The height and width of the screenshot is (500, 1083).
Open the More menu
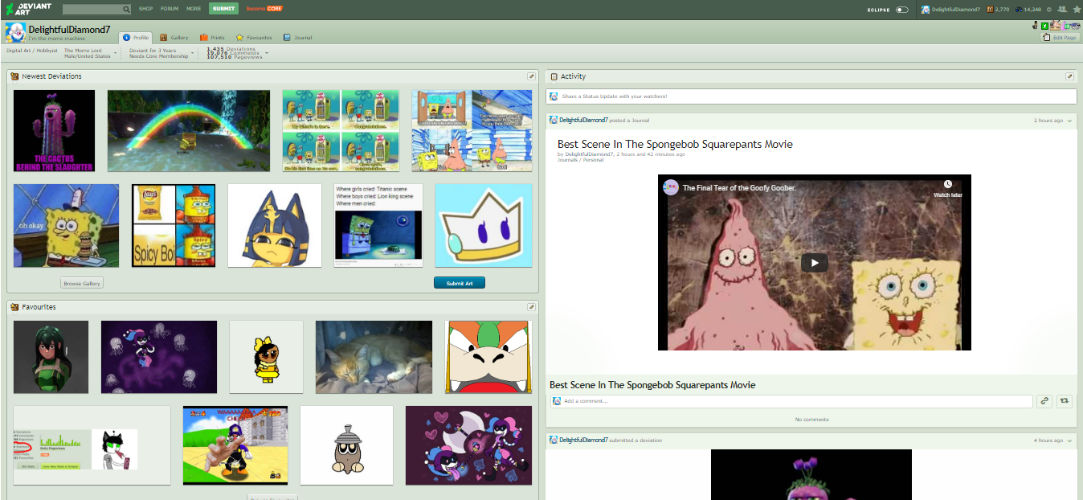point(193,9)
